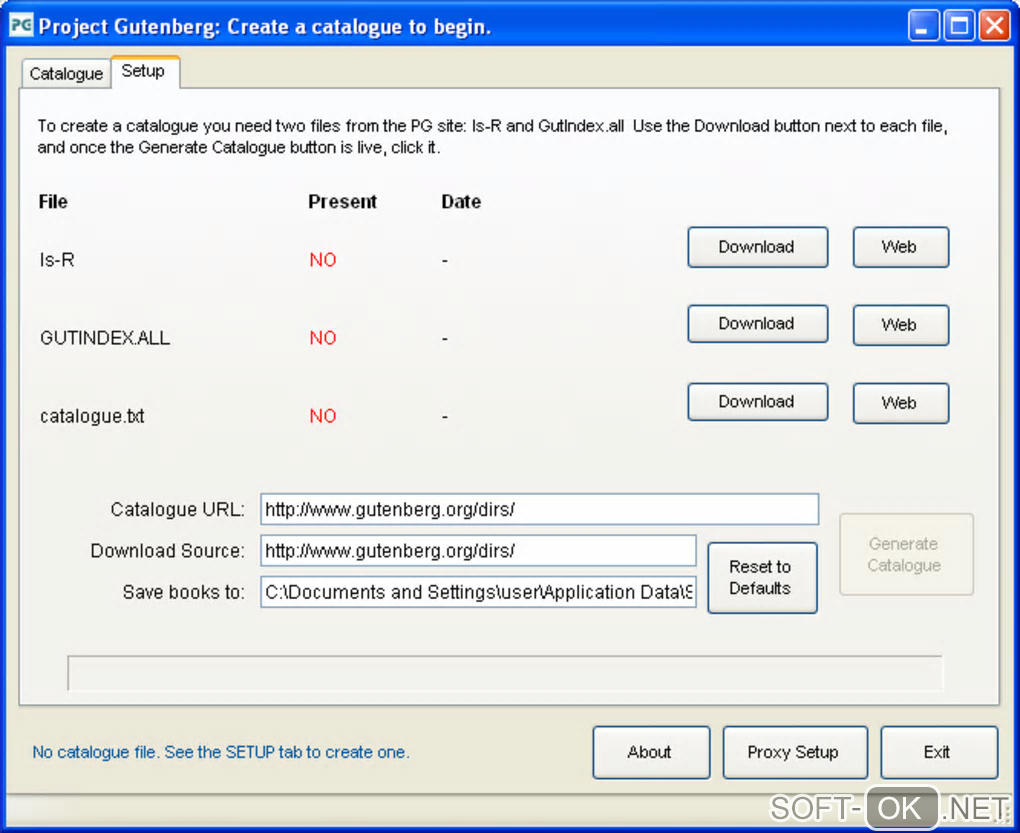
Task: Switch to the Catalogue tab
Action: [66, 73]
